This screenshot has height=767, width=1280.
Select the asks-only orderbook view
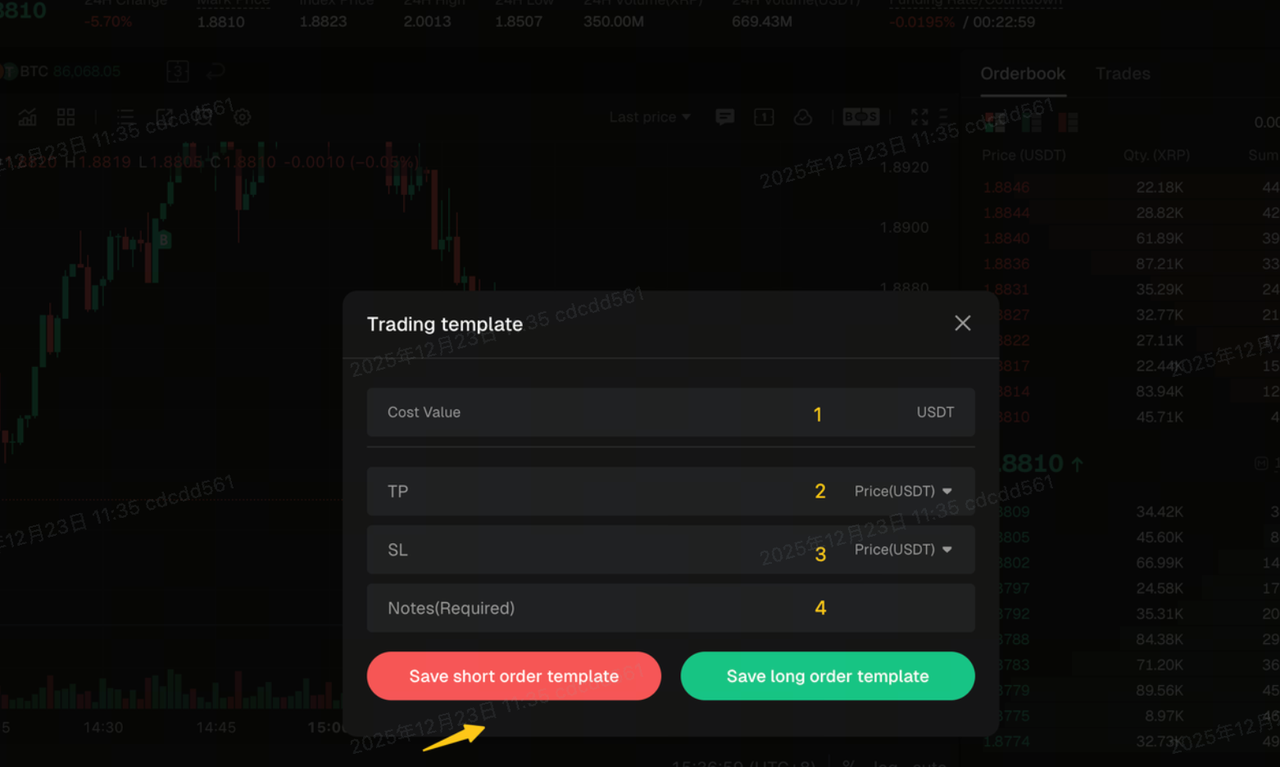[1067, 121]
